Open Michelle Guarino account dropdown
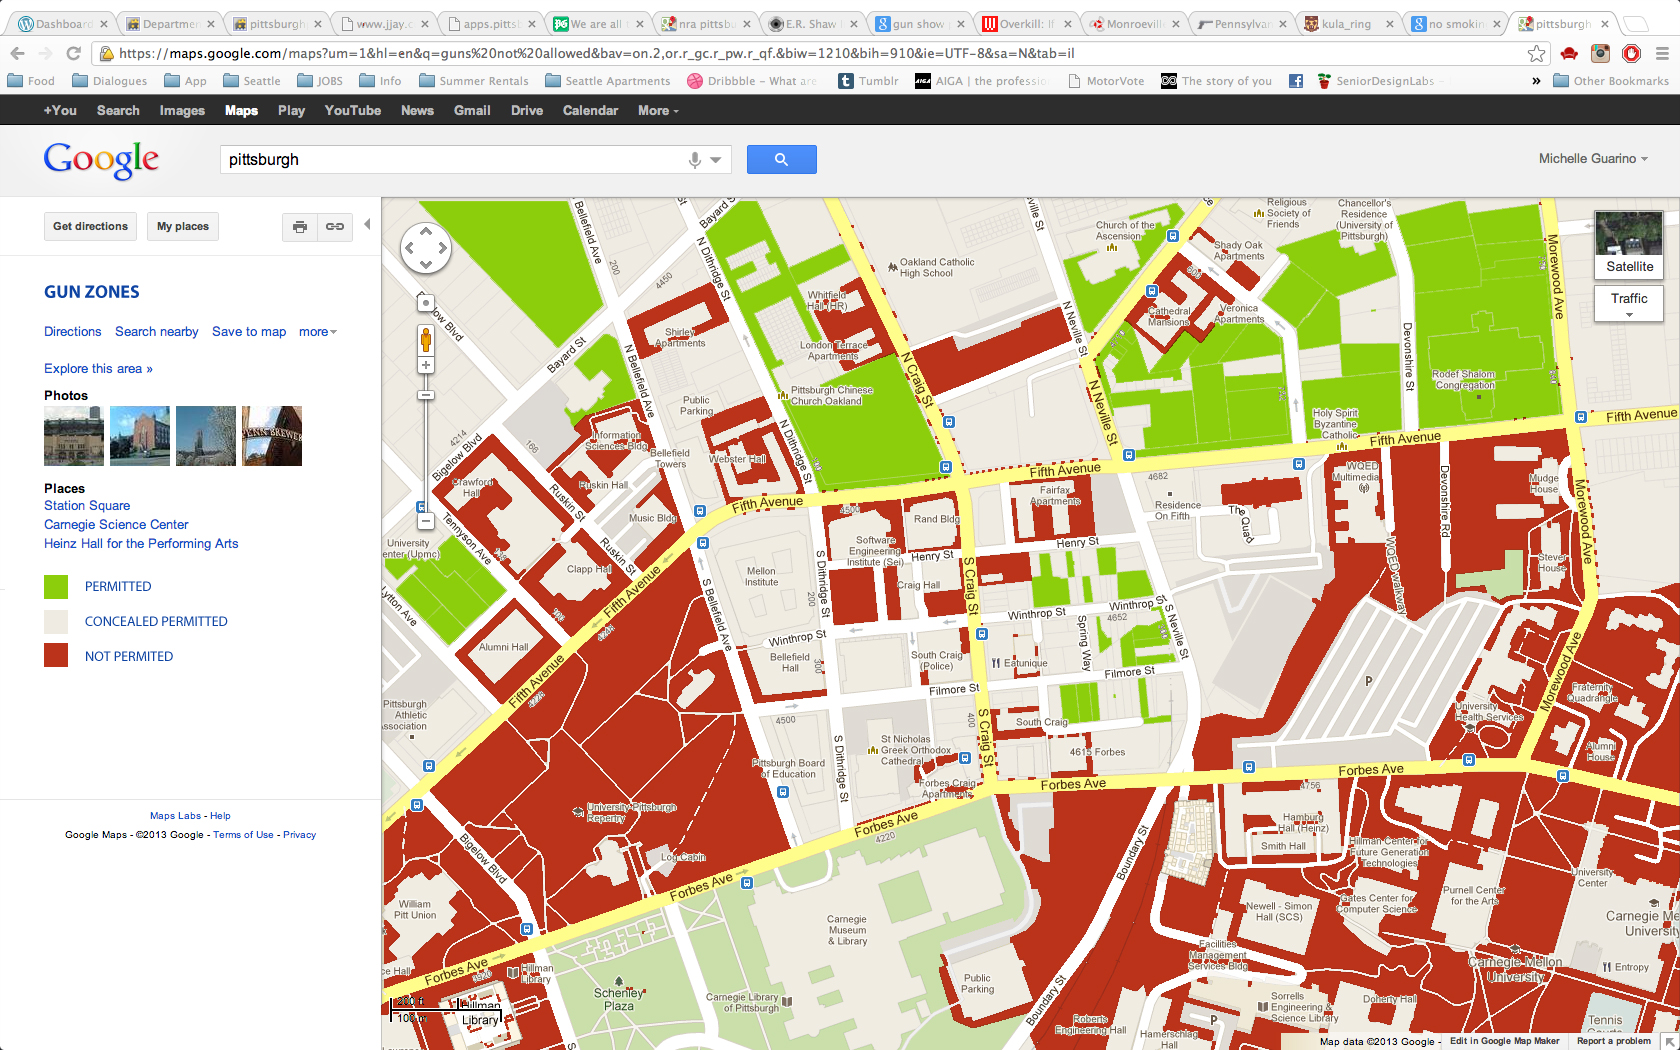This screenshot has height=1050, width=1680. pos(1592,159)
